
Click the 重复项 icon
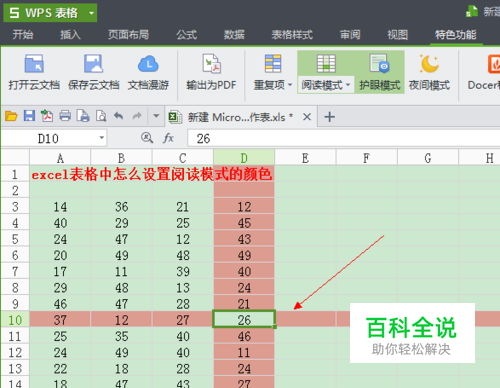[272, 63]
